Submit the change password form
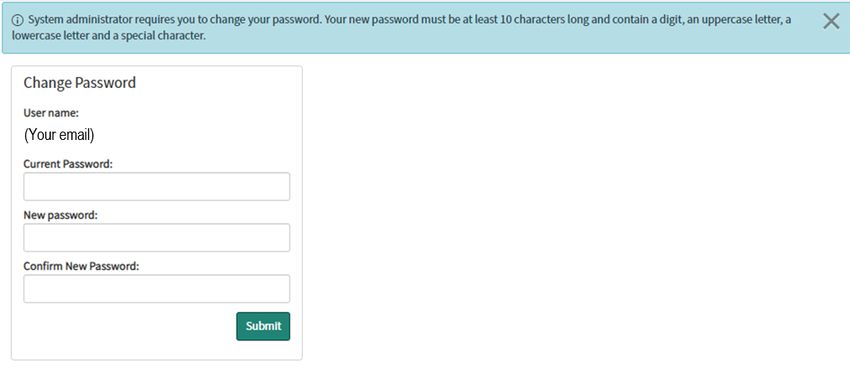 (x=263, y=326)
